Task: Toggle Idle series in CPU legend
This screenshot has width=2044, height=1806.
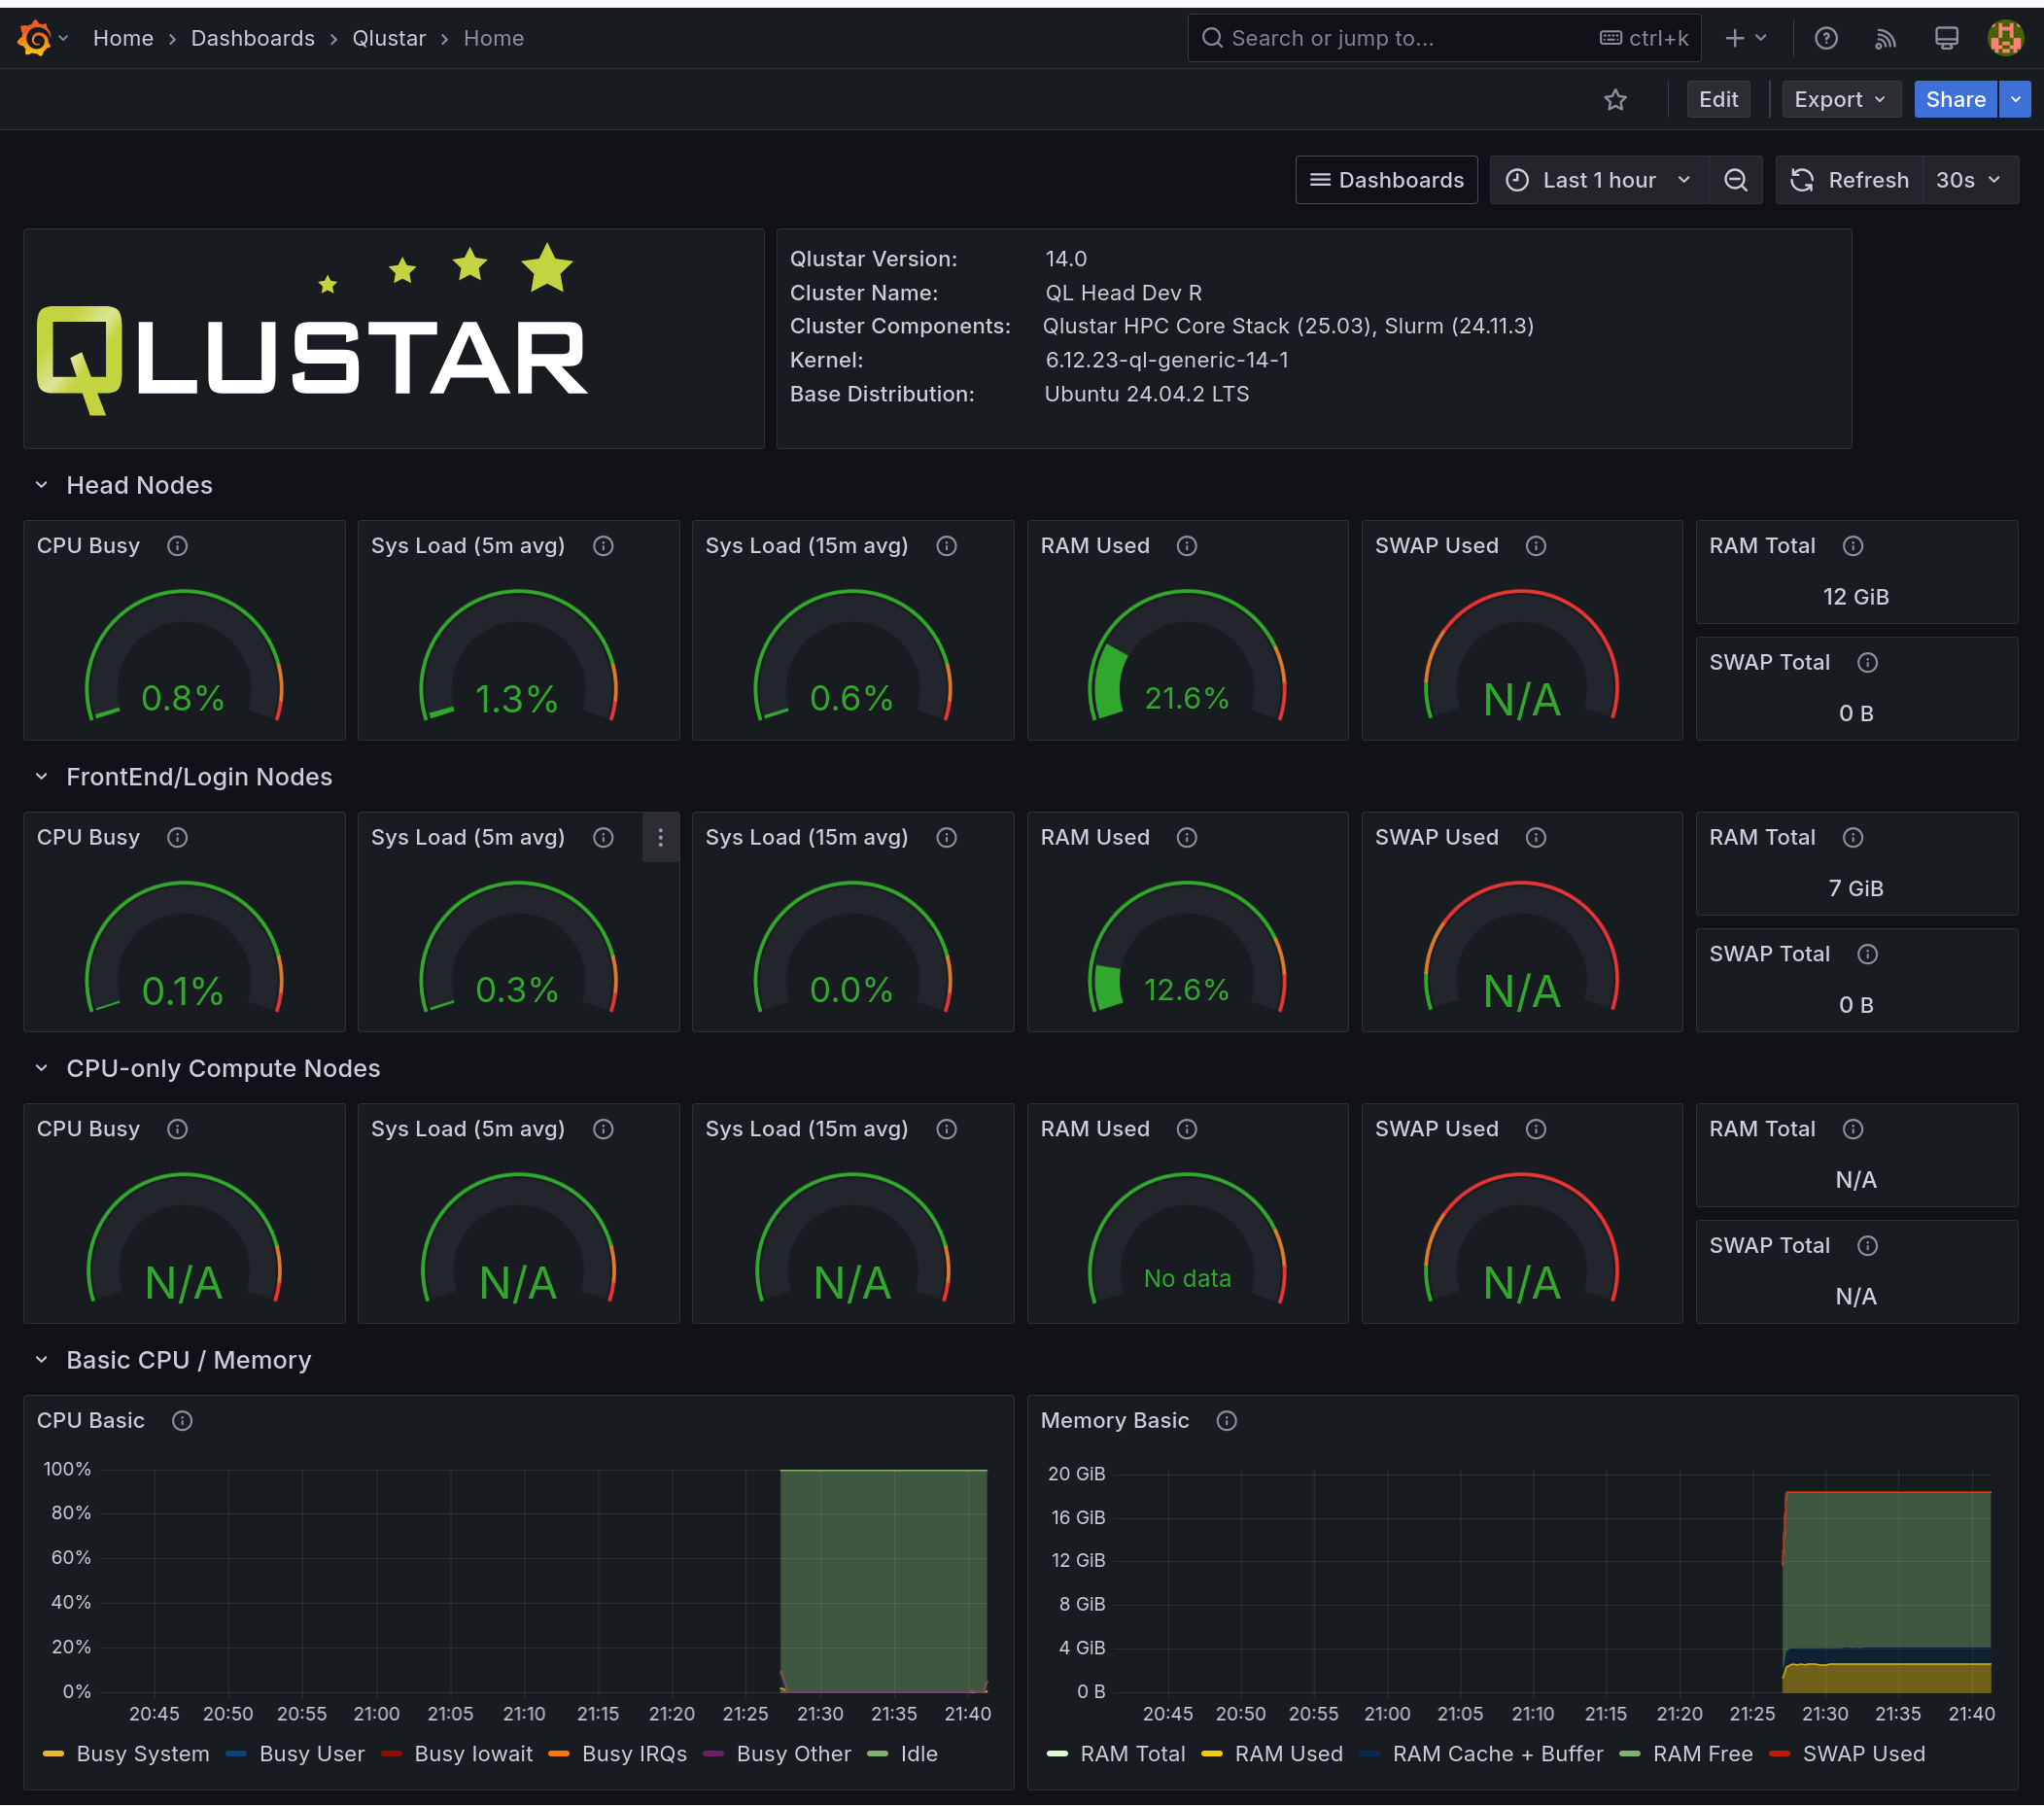Action: [918, 1754]
